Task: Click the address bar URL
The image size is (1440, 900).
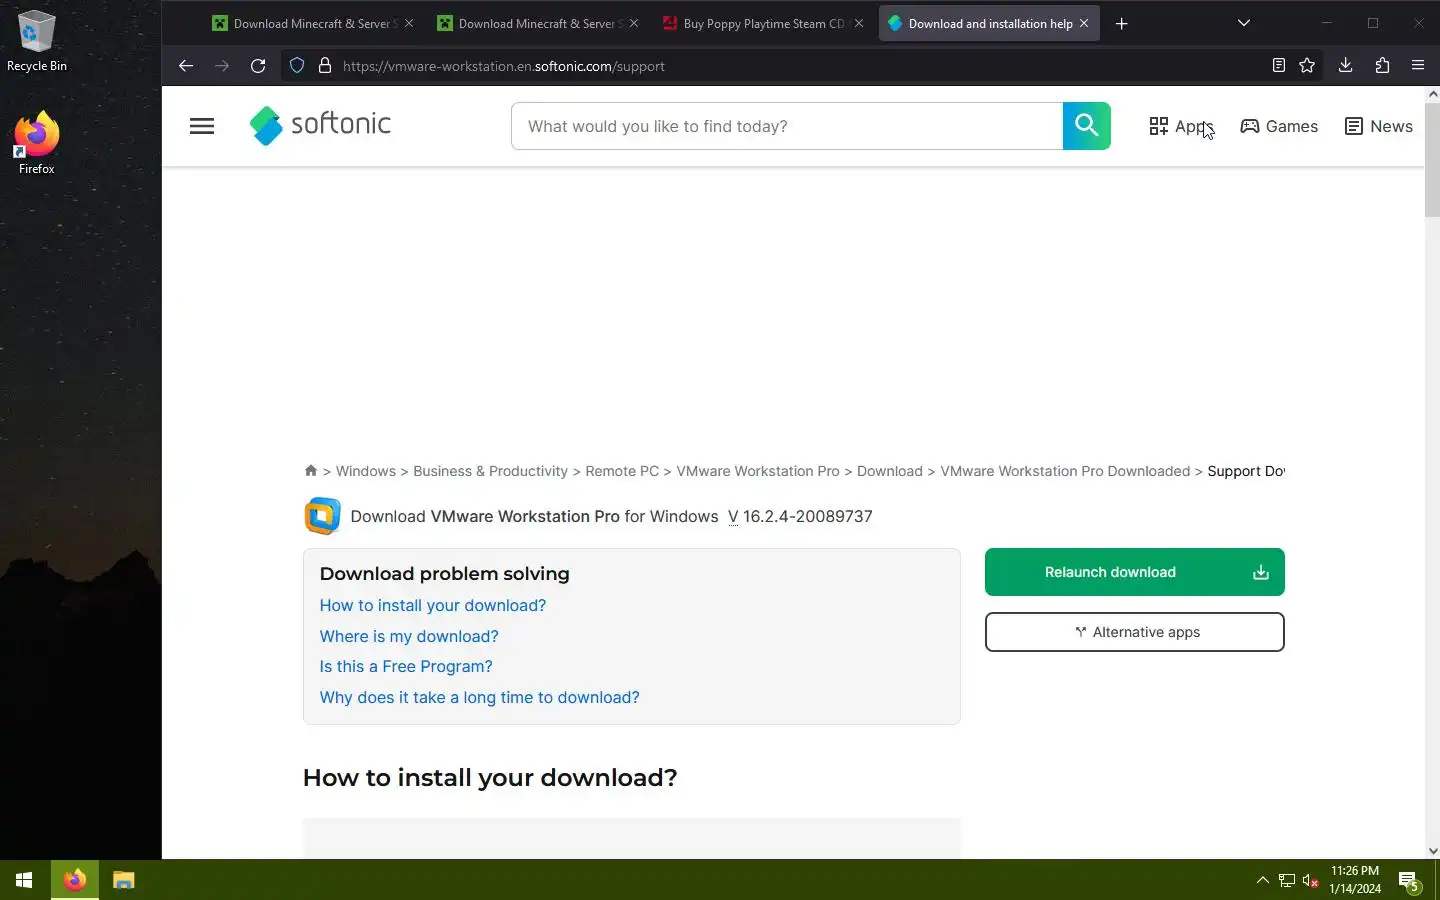Action: [x=504, y=66]
